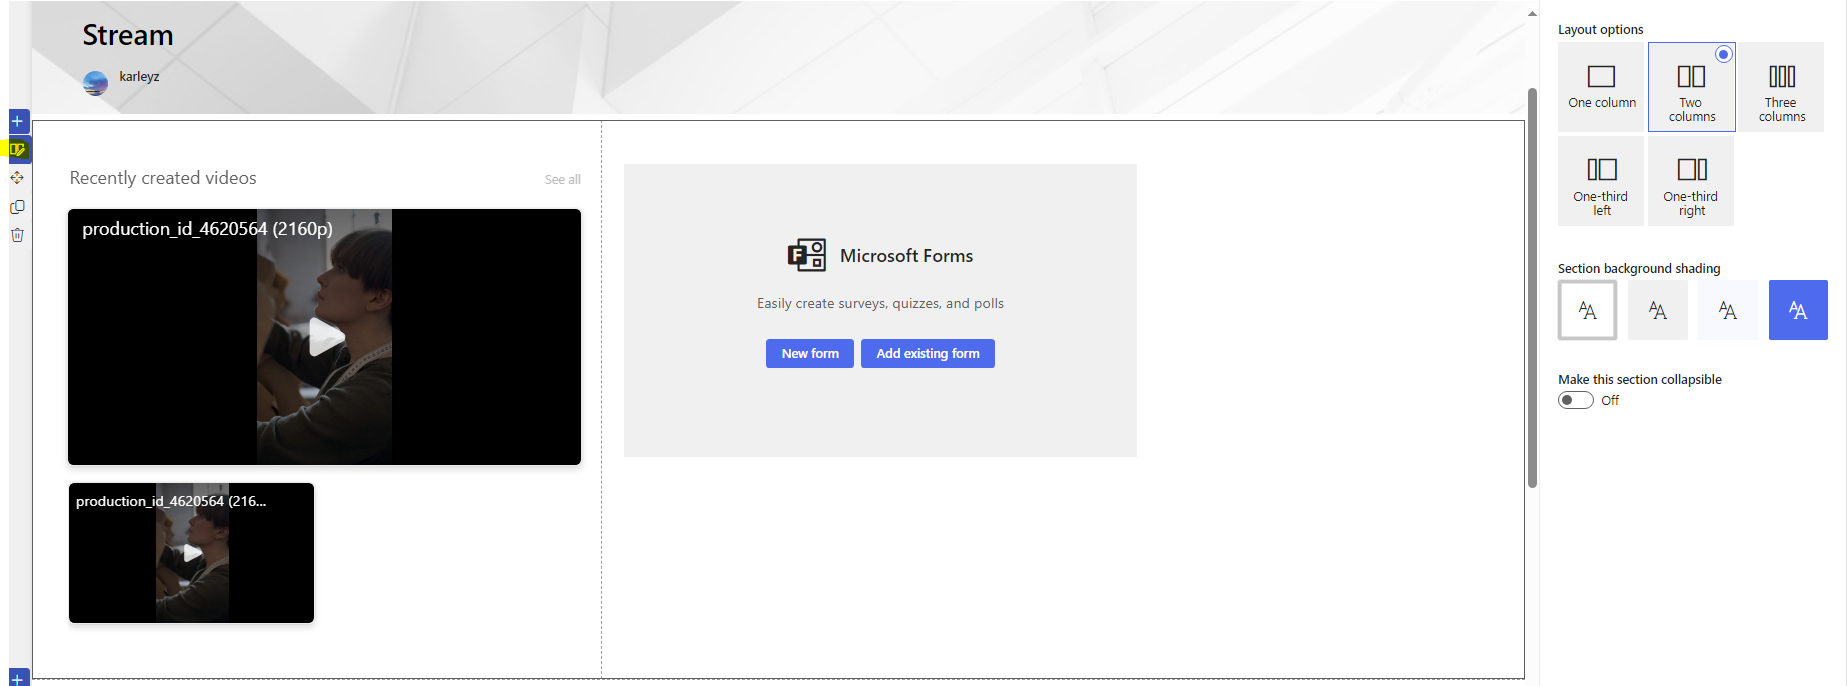The image size is (1847, 686).
Task: Duplicate the section with copy icon
Action: (x=18, y=207)
